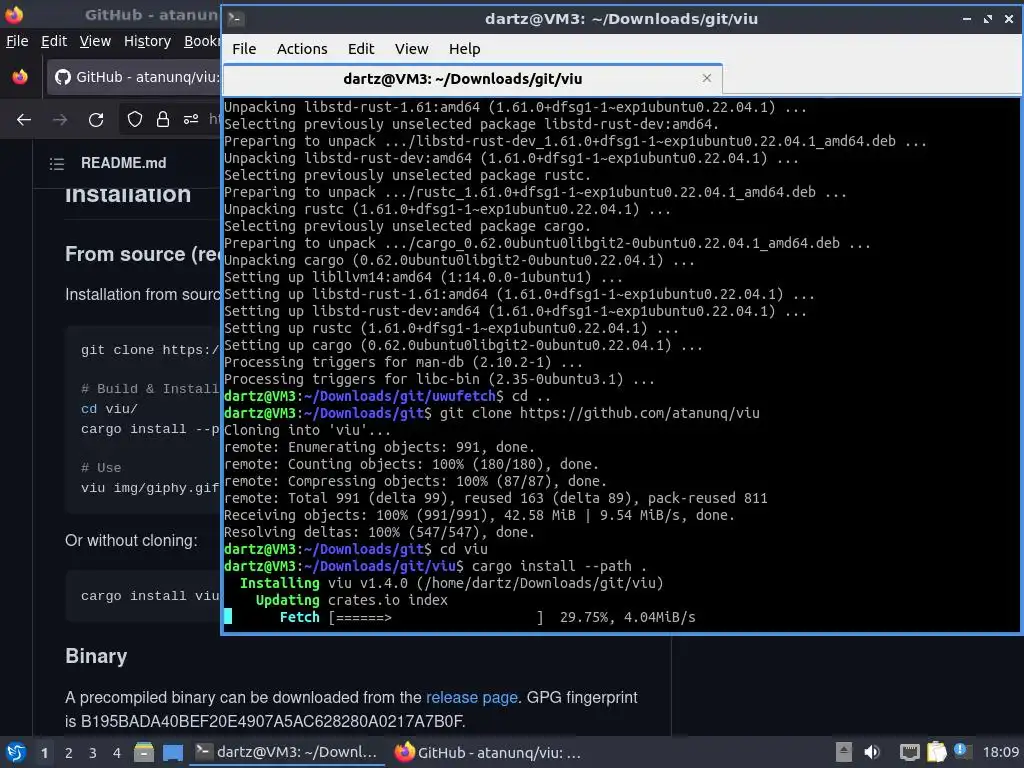Click the 'Updating crates.io index' line
The height and width of the screenshot is (768, 1024).
[x=351, y=600]
